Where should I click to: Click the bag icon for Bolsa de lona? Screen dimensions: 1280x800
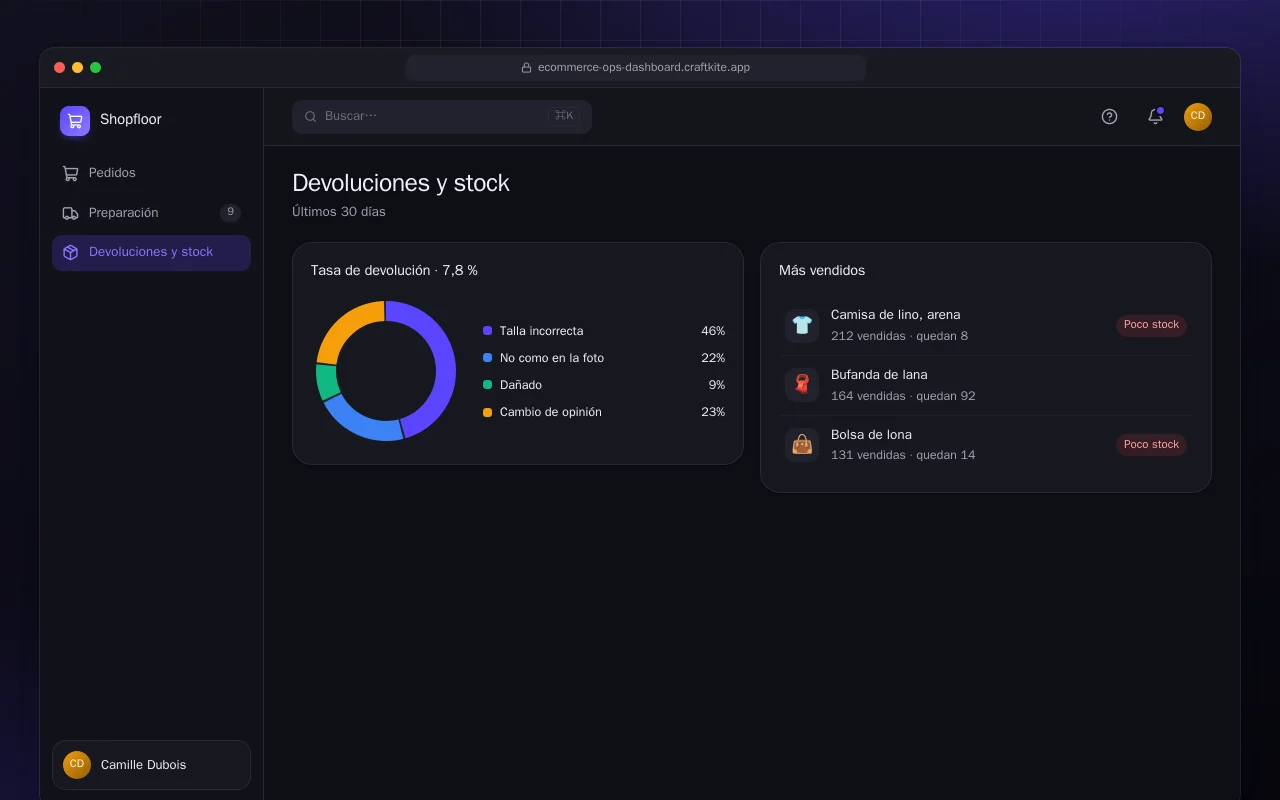pyautogui.click(x=802, y=445)
